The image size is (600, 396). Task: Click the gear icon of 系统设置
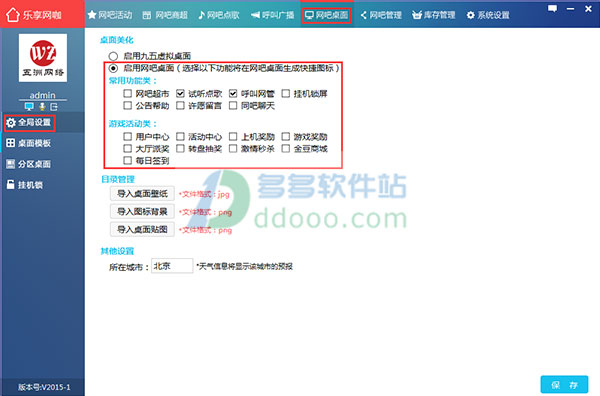coord(471,15)
